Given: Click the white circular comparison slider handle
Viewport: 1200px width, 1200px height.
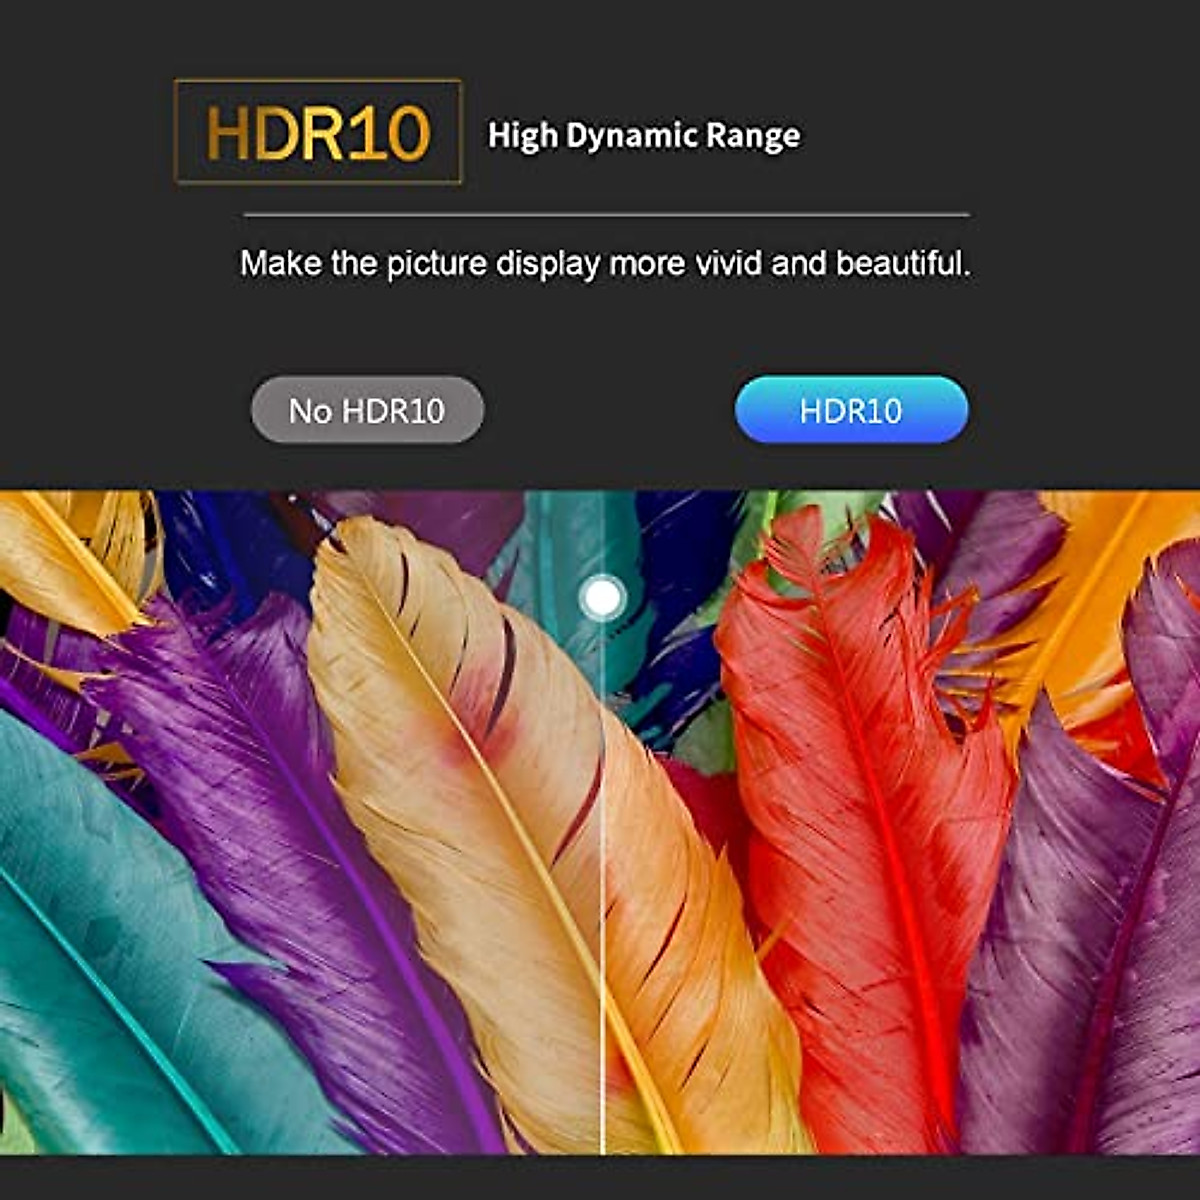Looking at the screenshot, I should (x=602, y=598).
